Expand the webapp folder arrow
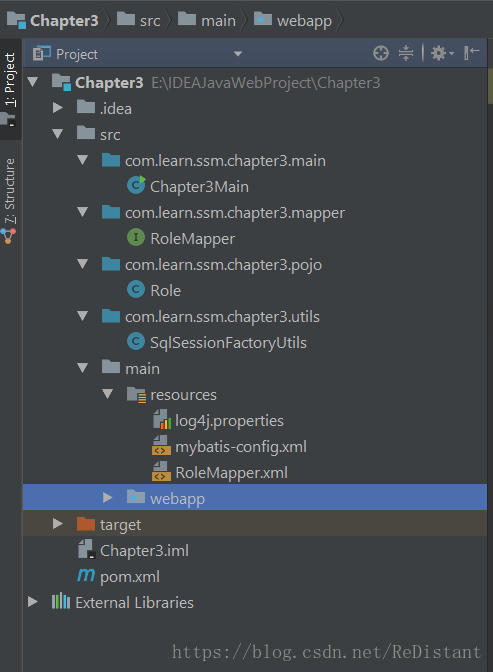Image resolution: width=493 pixels, height=672 pixels. (x=108, y=497)
